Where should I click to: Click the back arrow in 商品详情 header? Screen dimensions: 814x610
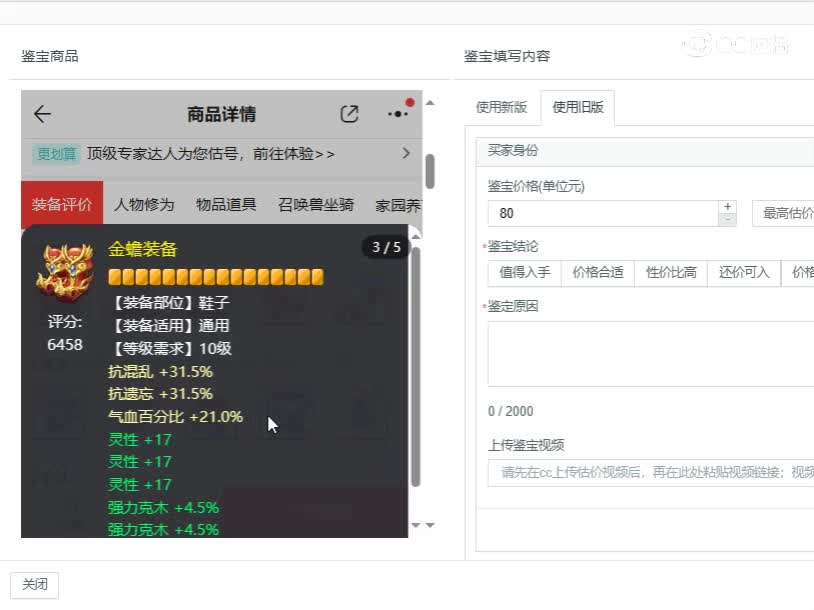42,114
